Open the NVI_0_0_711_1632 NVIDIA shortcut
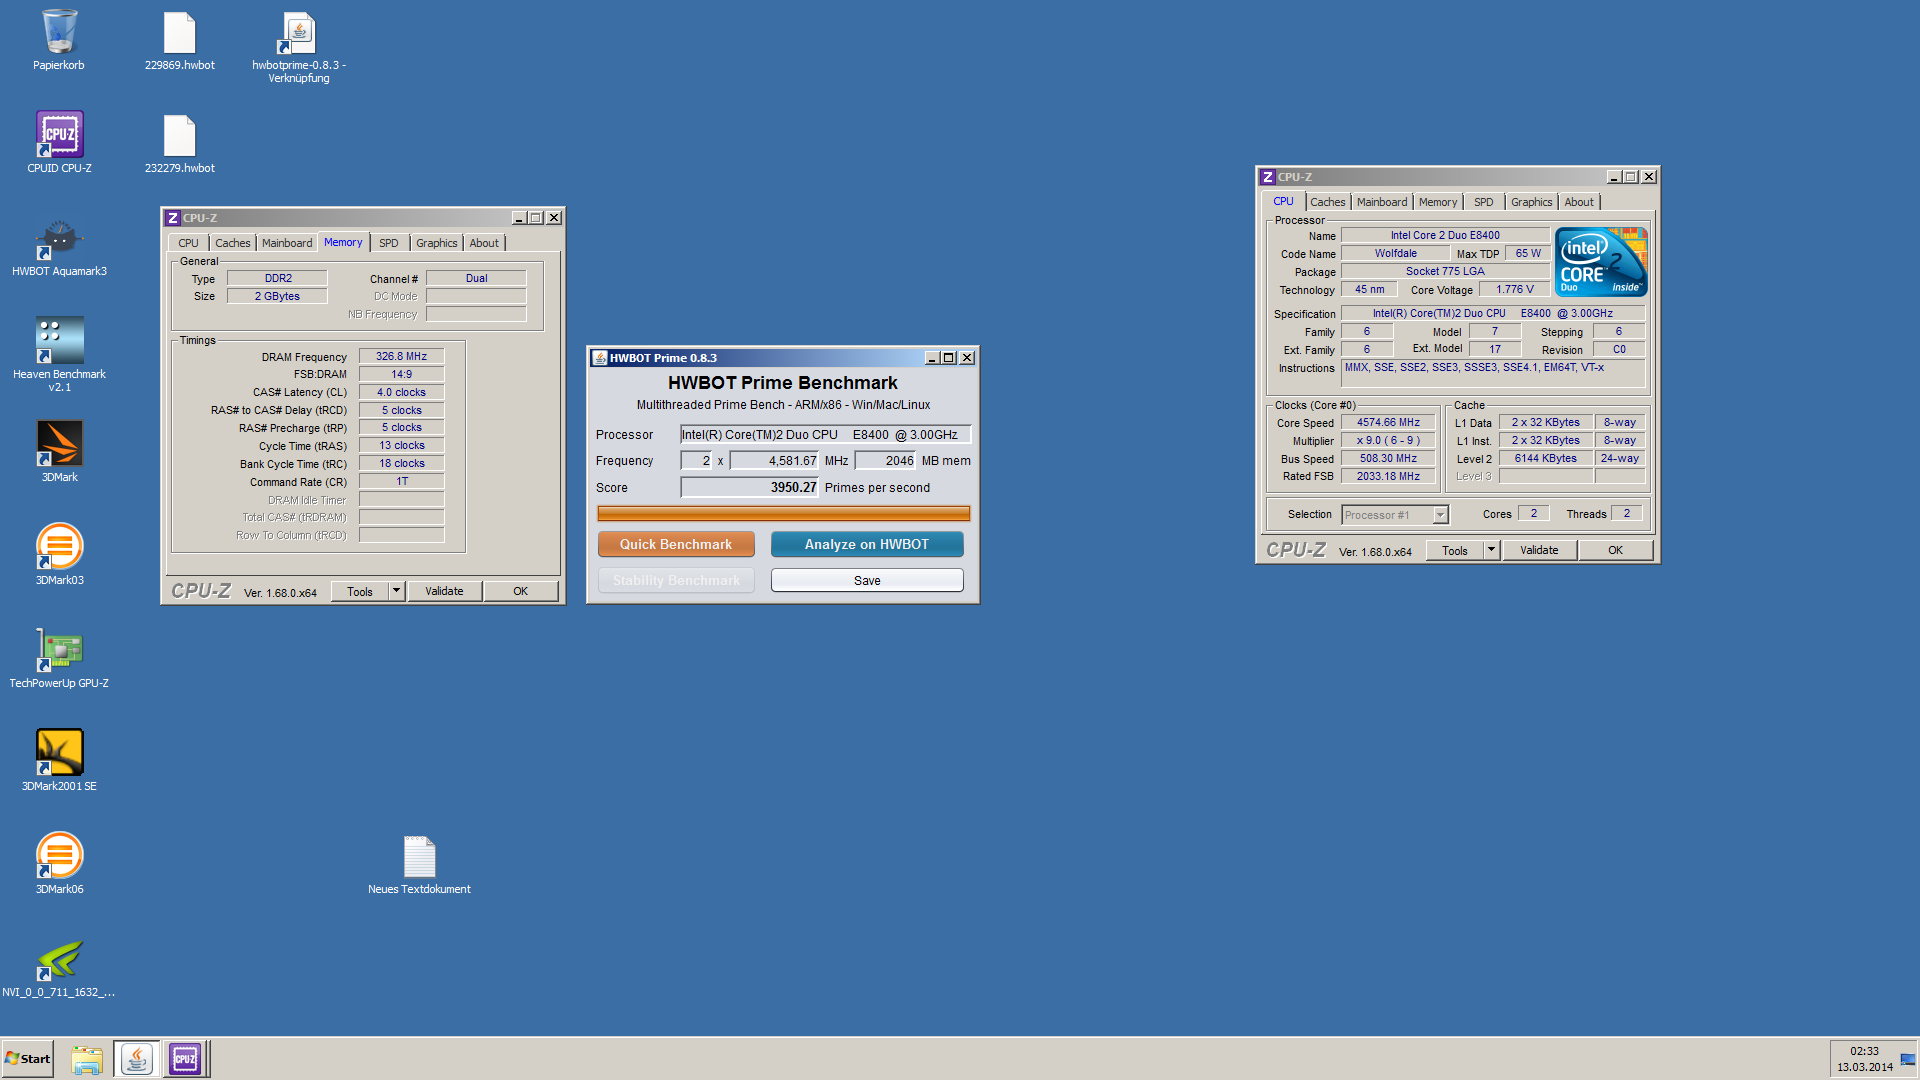The height and width of the screenshot is (1080, 1920). [x=59, y=966]
